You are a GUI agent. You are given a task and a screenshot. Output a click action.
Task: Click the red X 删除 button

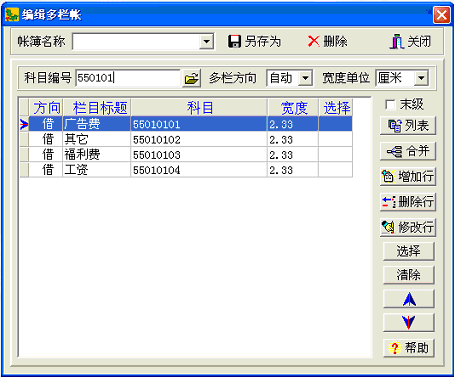pyautogui.click(x=327, y=42)
